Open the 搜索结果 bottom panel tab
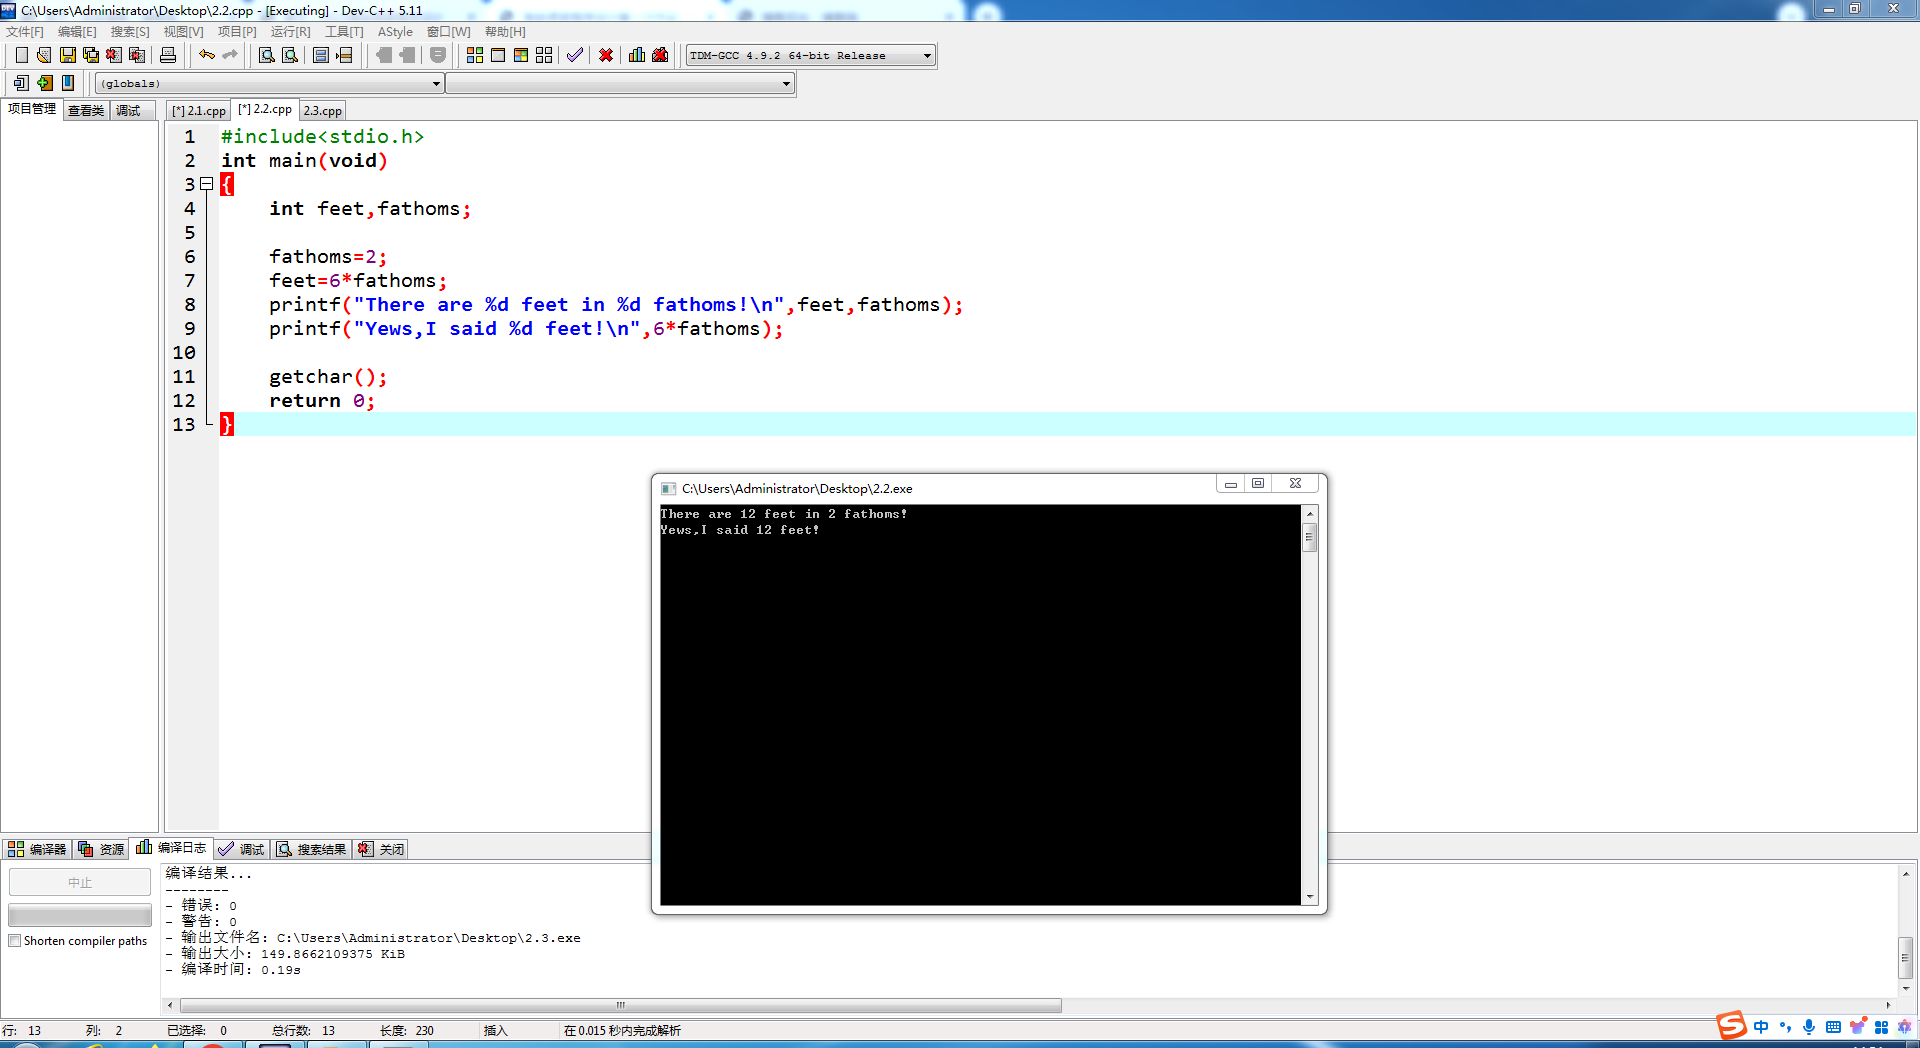The image size is (1920, 1048). (312, 849)
